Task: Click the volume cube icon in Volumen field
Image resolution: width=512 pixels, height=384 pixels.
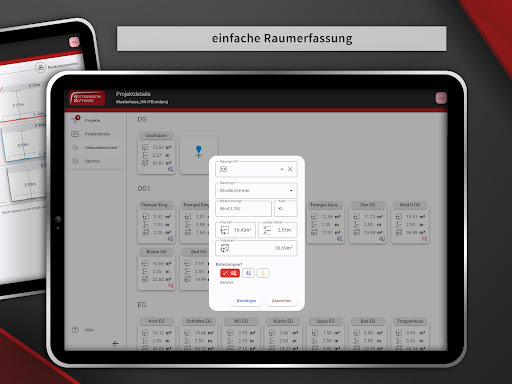Action: click(x=225, y=248)
